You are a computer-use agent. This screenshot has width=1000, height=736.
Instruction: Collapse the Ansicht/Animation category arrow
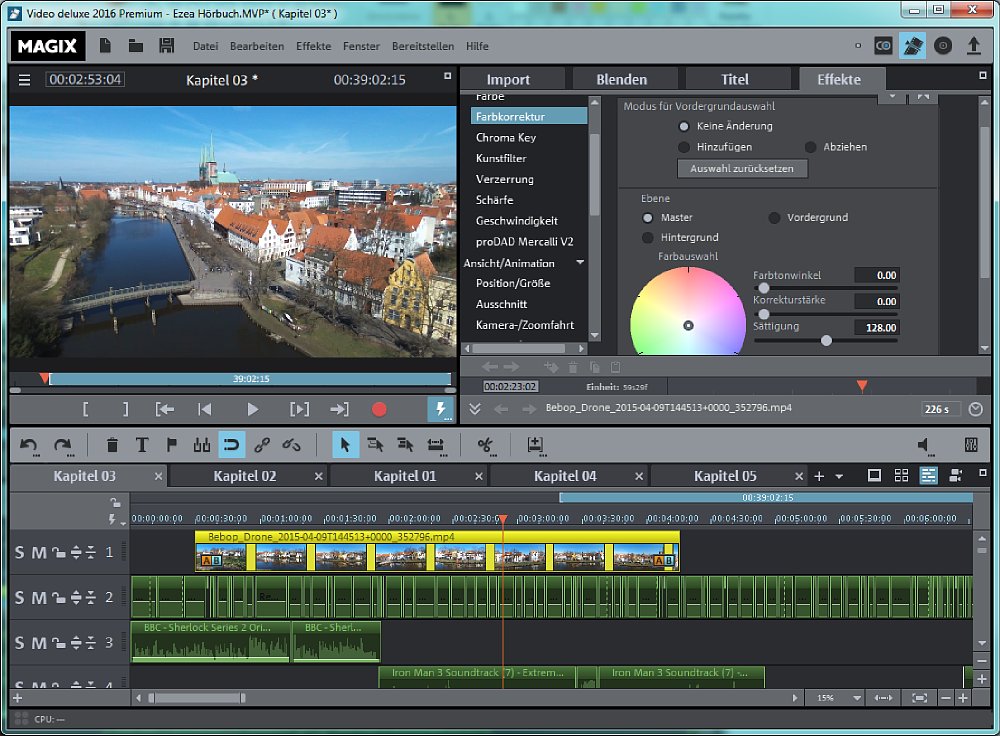click(580, 263)
